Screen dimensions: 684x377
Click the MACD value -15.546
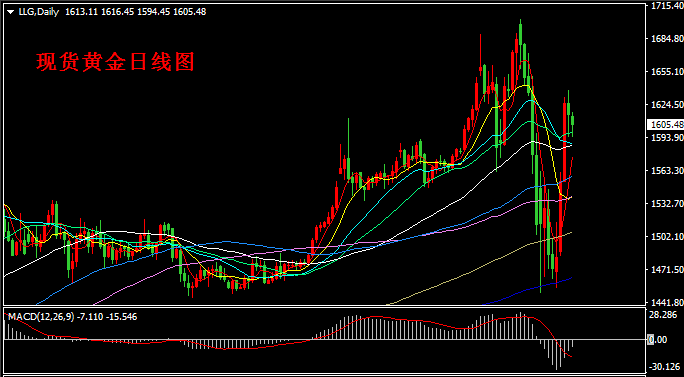coord(120,317)
